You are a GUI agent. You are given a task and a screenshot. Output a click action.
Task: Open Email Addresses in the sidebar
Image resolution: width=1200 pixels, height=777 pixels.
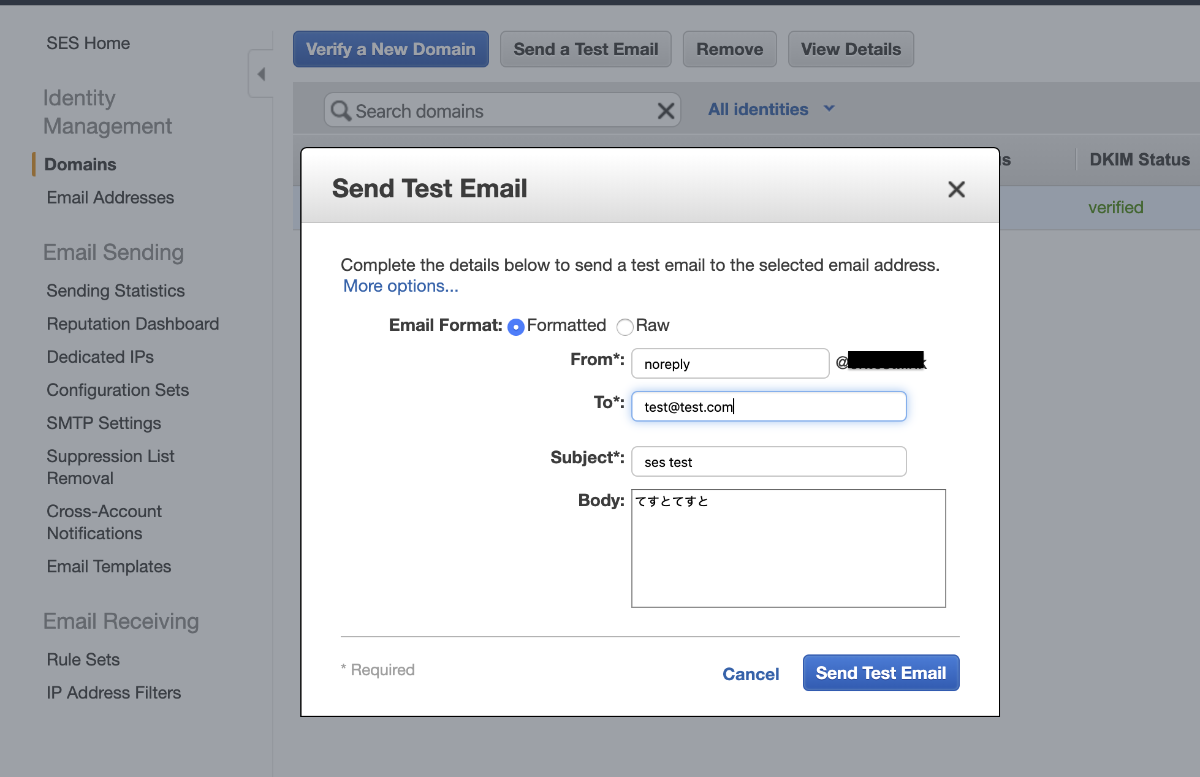pyautogui.click(x=110, y=197)
